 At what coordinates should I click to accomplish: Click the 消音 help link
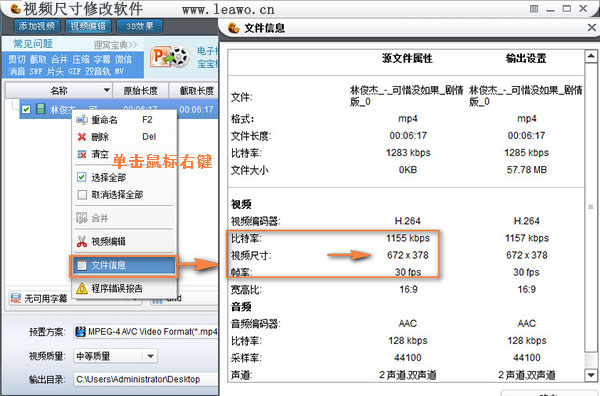[17, 71]
